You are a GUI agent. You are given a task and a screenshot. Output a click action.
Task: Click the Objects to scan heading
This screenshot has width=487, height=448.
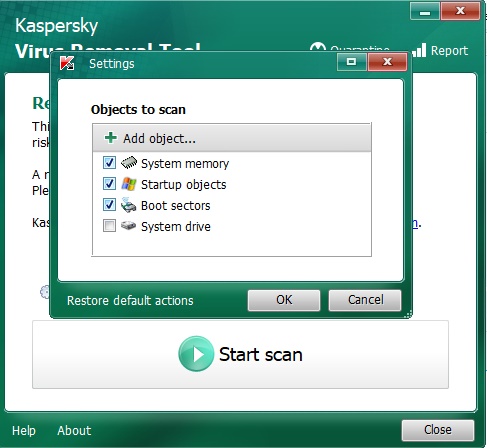(138, 110)
